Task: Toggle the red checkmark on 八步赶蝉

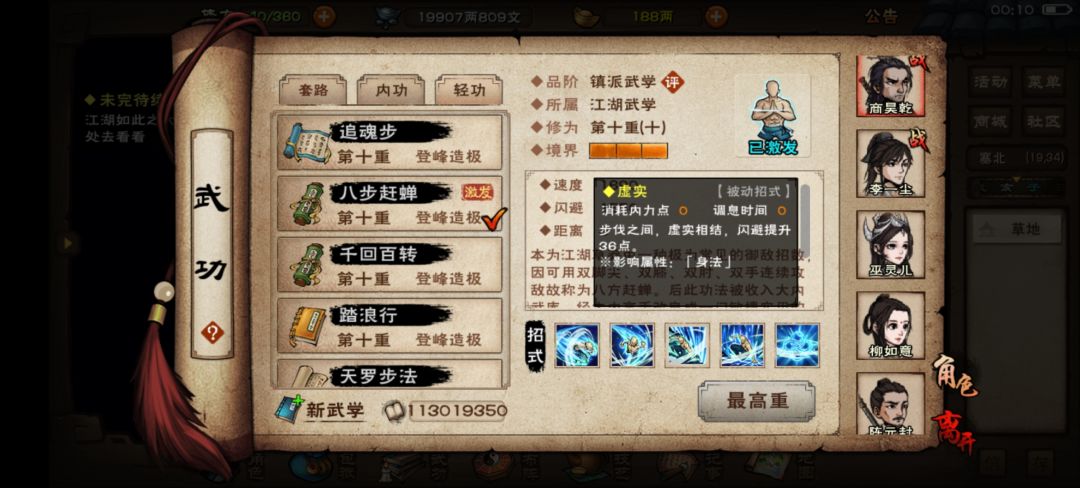Action: point(495,219)
